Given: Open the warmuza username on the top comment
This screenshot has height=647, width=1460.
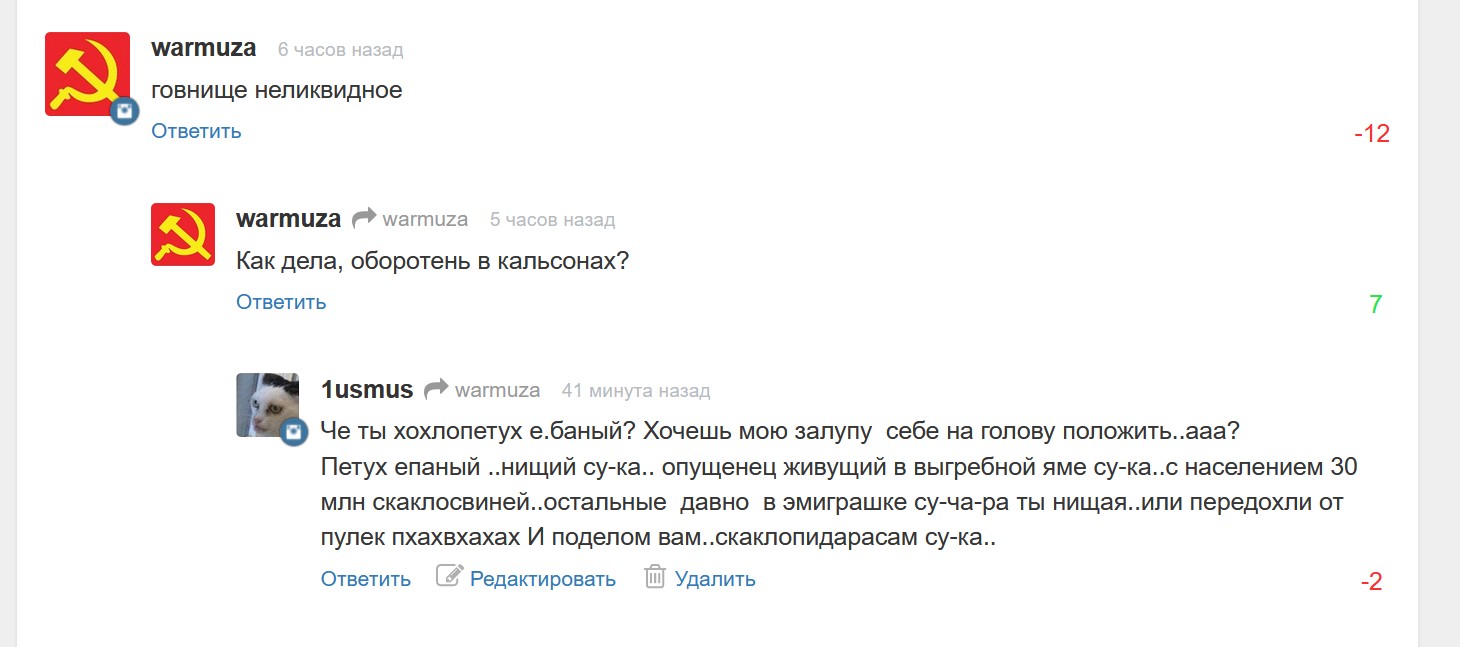Looking at the screenshot, I should tap(204, 48).
